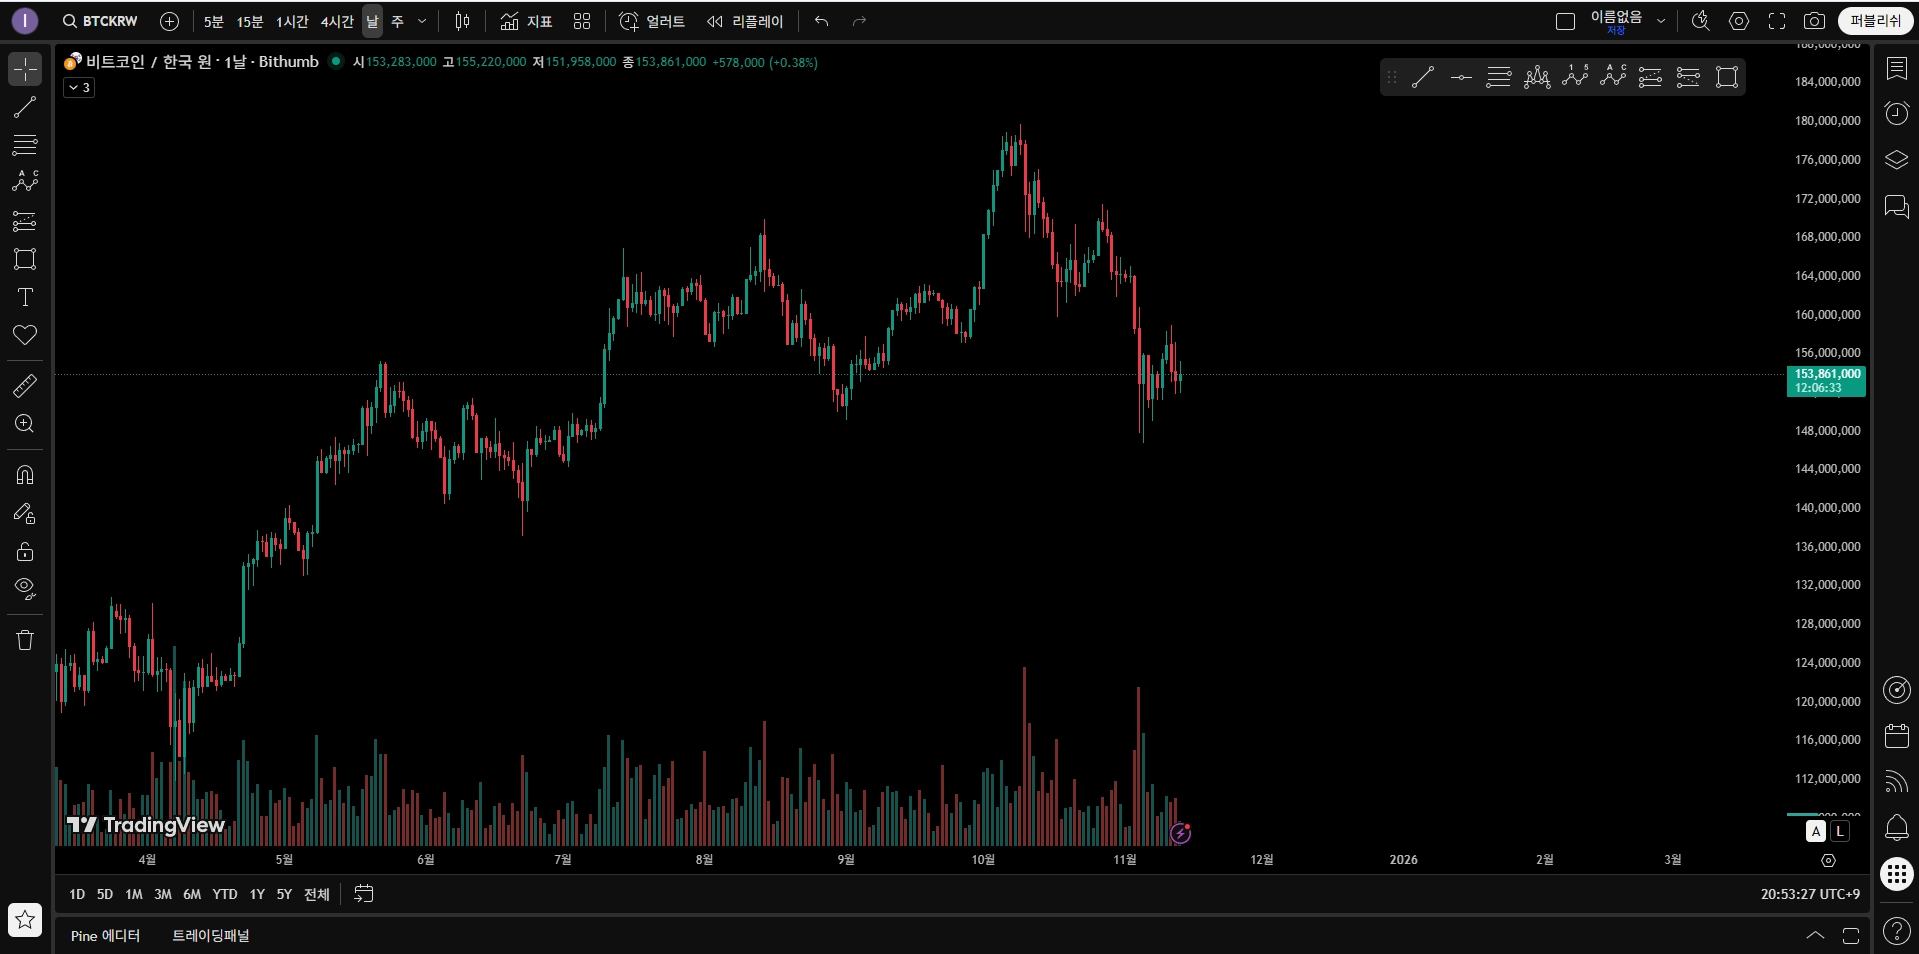Switch to 1시간 interval
1919x954 pixels.
pyautogui.click(x=292, y=21)
